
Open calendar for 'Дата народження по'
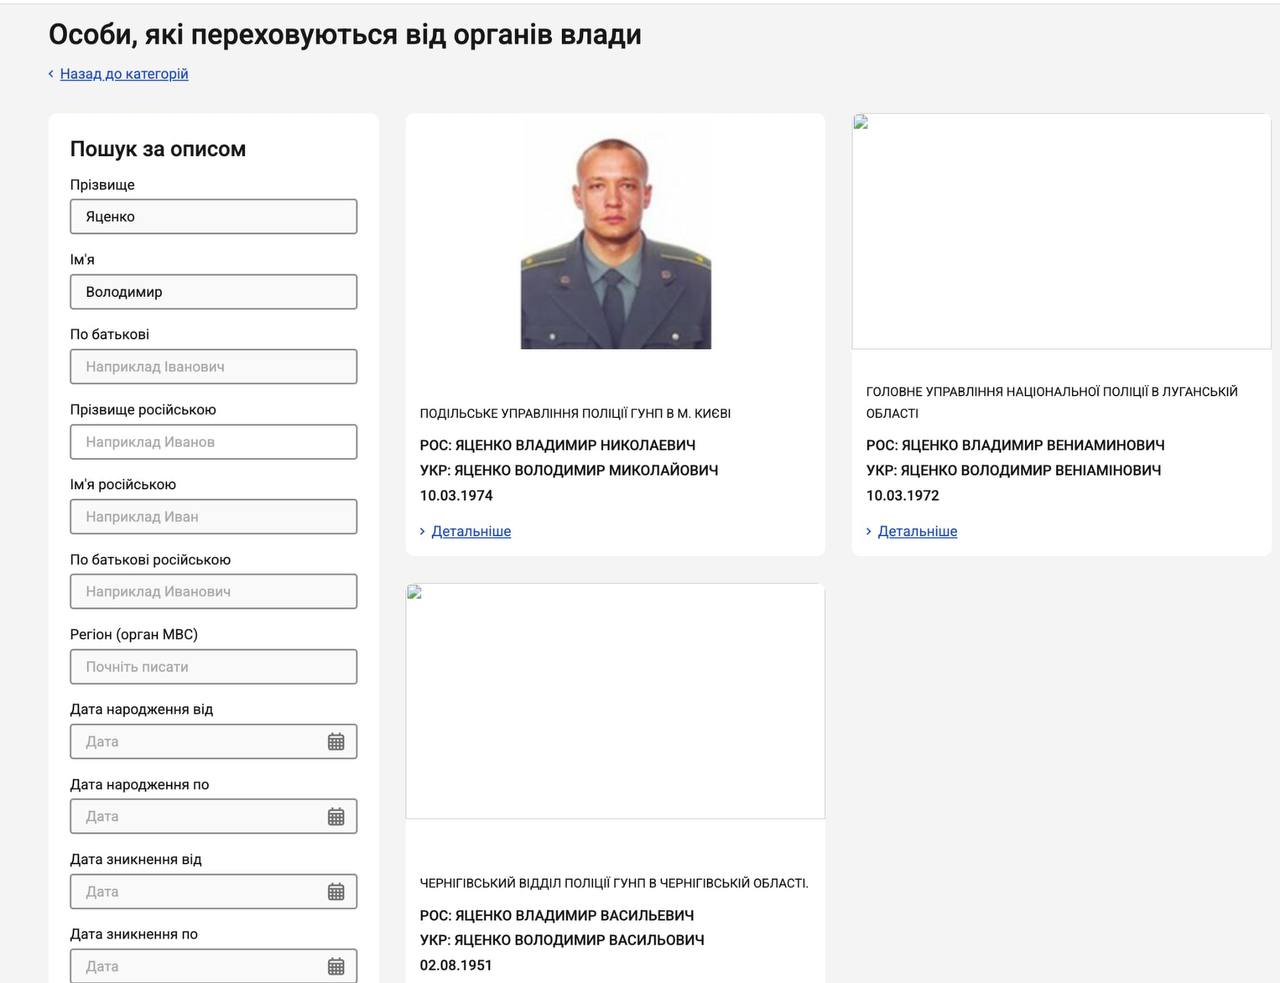336,817
